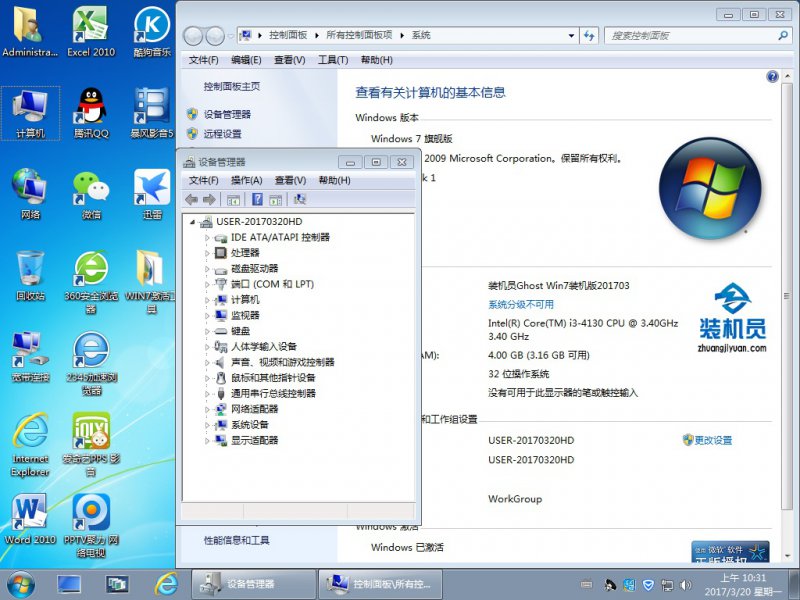Select the 声音、视频和游戏控制器 tree item

(283, 362)
